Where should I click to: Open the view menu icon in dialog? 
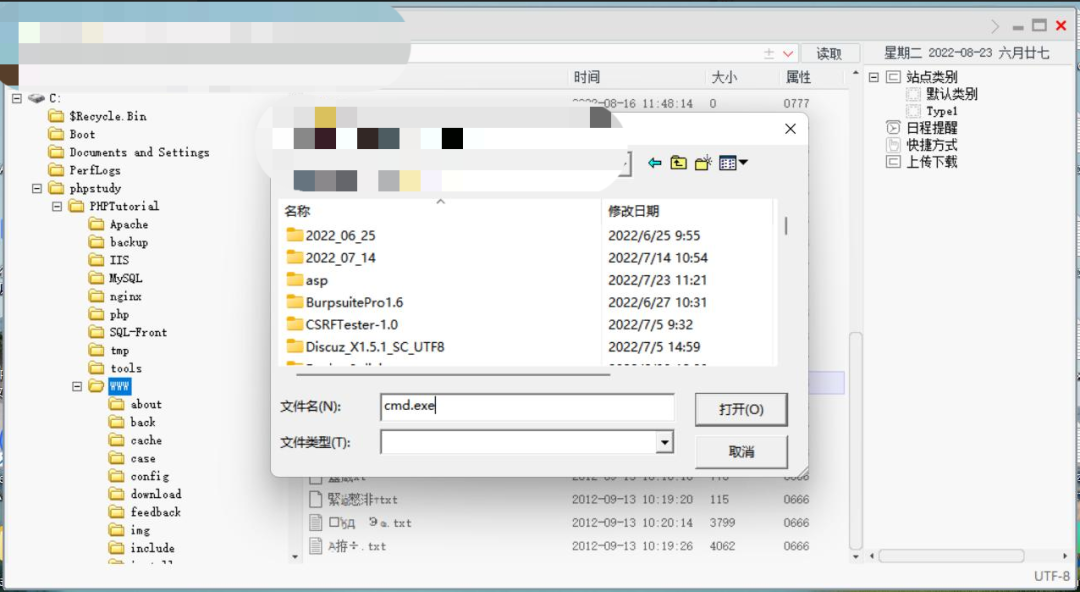click(x=733, y=163)
